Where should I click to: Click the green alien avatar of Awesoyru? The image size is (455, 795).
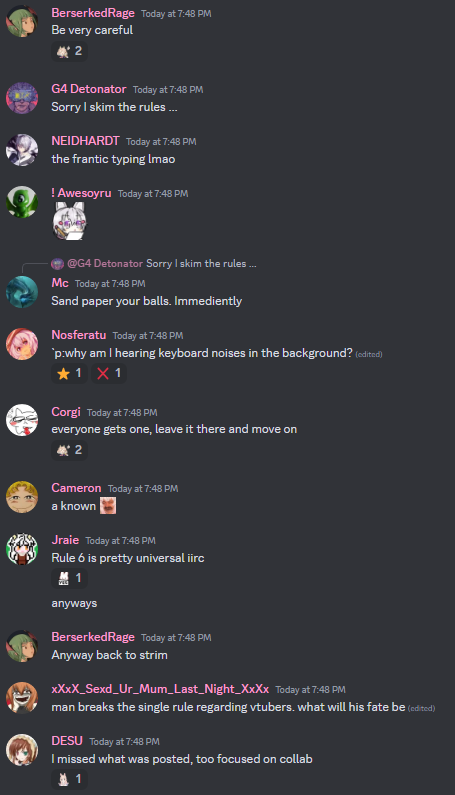pos(22,202)
